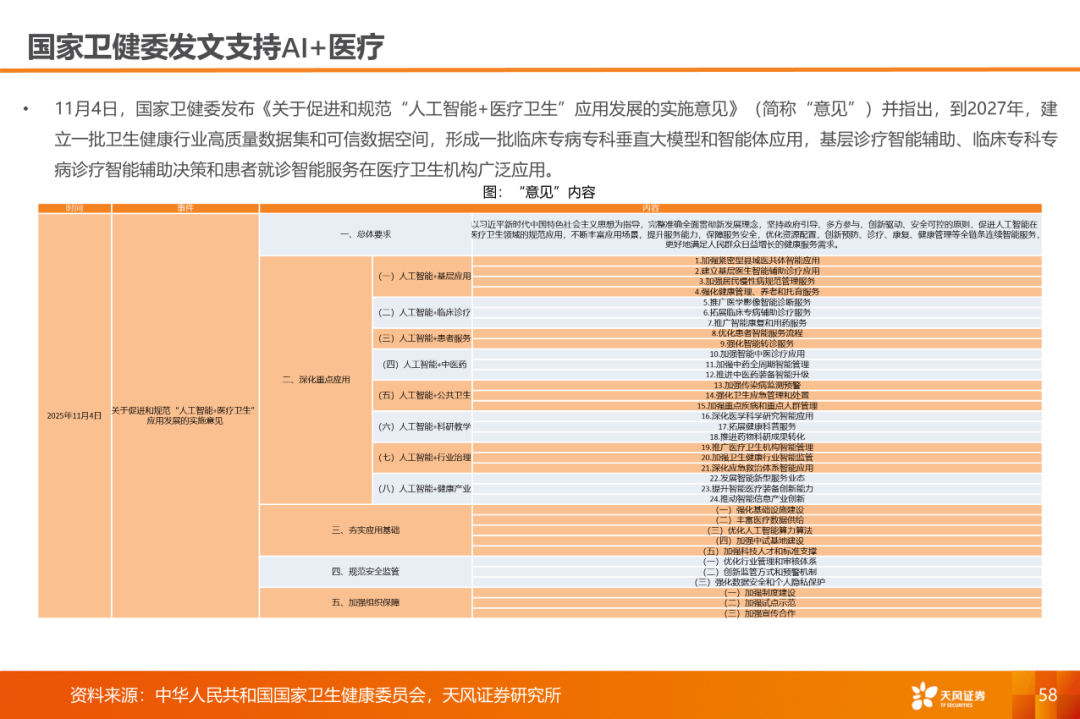The height and width of the screenshot is (719, 1080).
Task: Click row 7.推广智能康复和用药服务
Action: tap(757, 323)
